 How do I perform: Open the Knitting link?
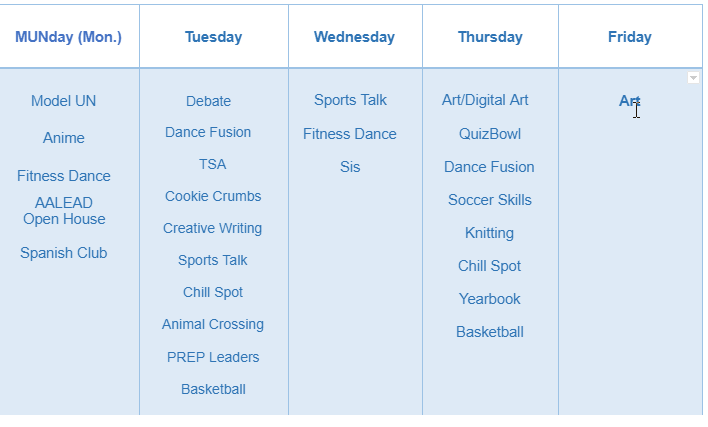[x=490, y=233]
